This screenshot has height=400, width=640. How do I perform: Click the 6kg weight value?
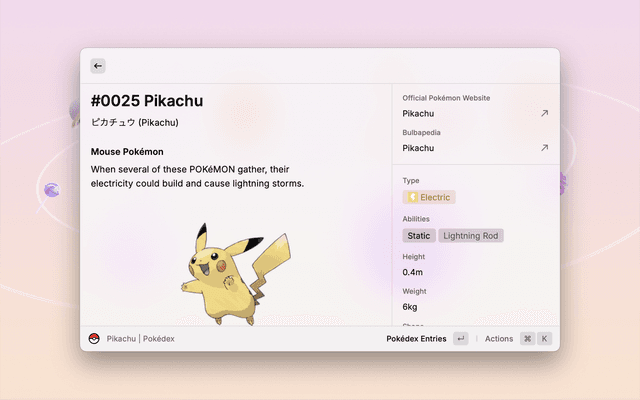point(410,306)
